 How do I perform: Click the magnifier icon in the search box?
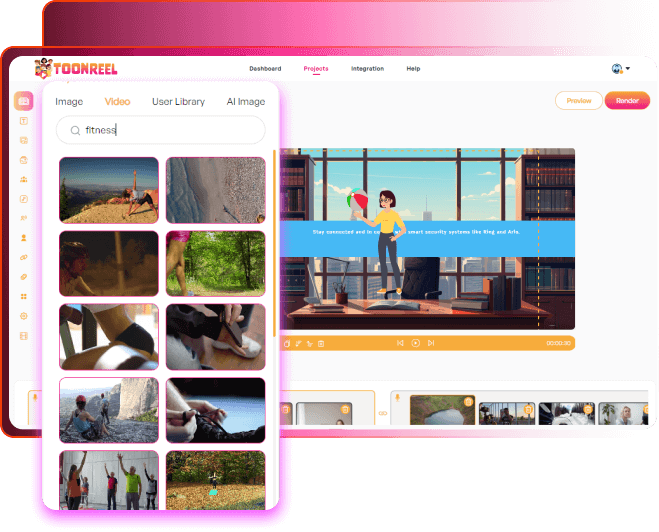75,130
